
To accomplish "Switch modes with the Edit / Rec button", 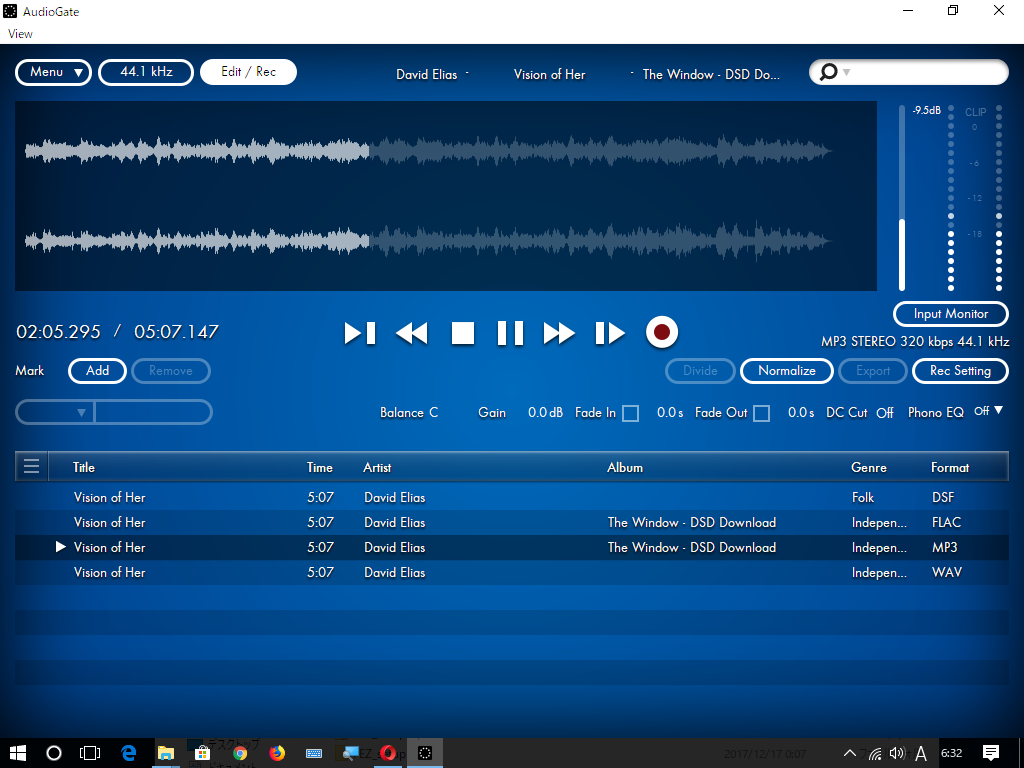I will [249, 72].
